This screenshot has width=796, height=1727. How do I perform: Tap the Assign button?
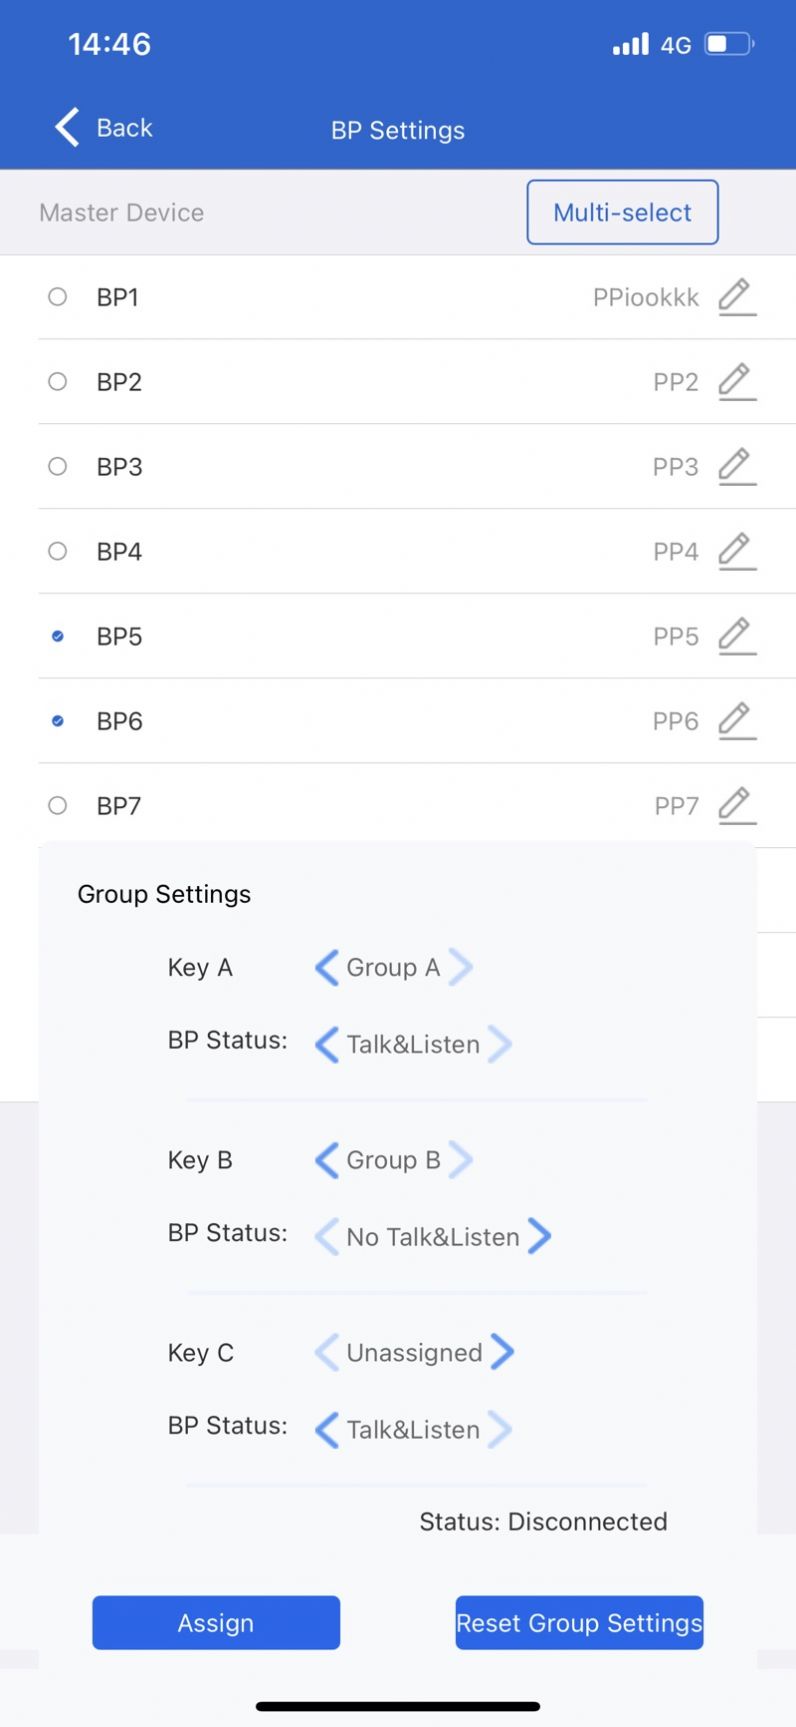[216, 1622]
